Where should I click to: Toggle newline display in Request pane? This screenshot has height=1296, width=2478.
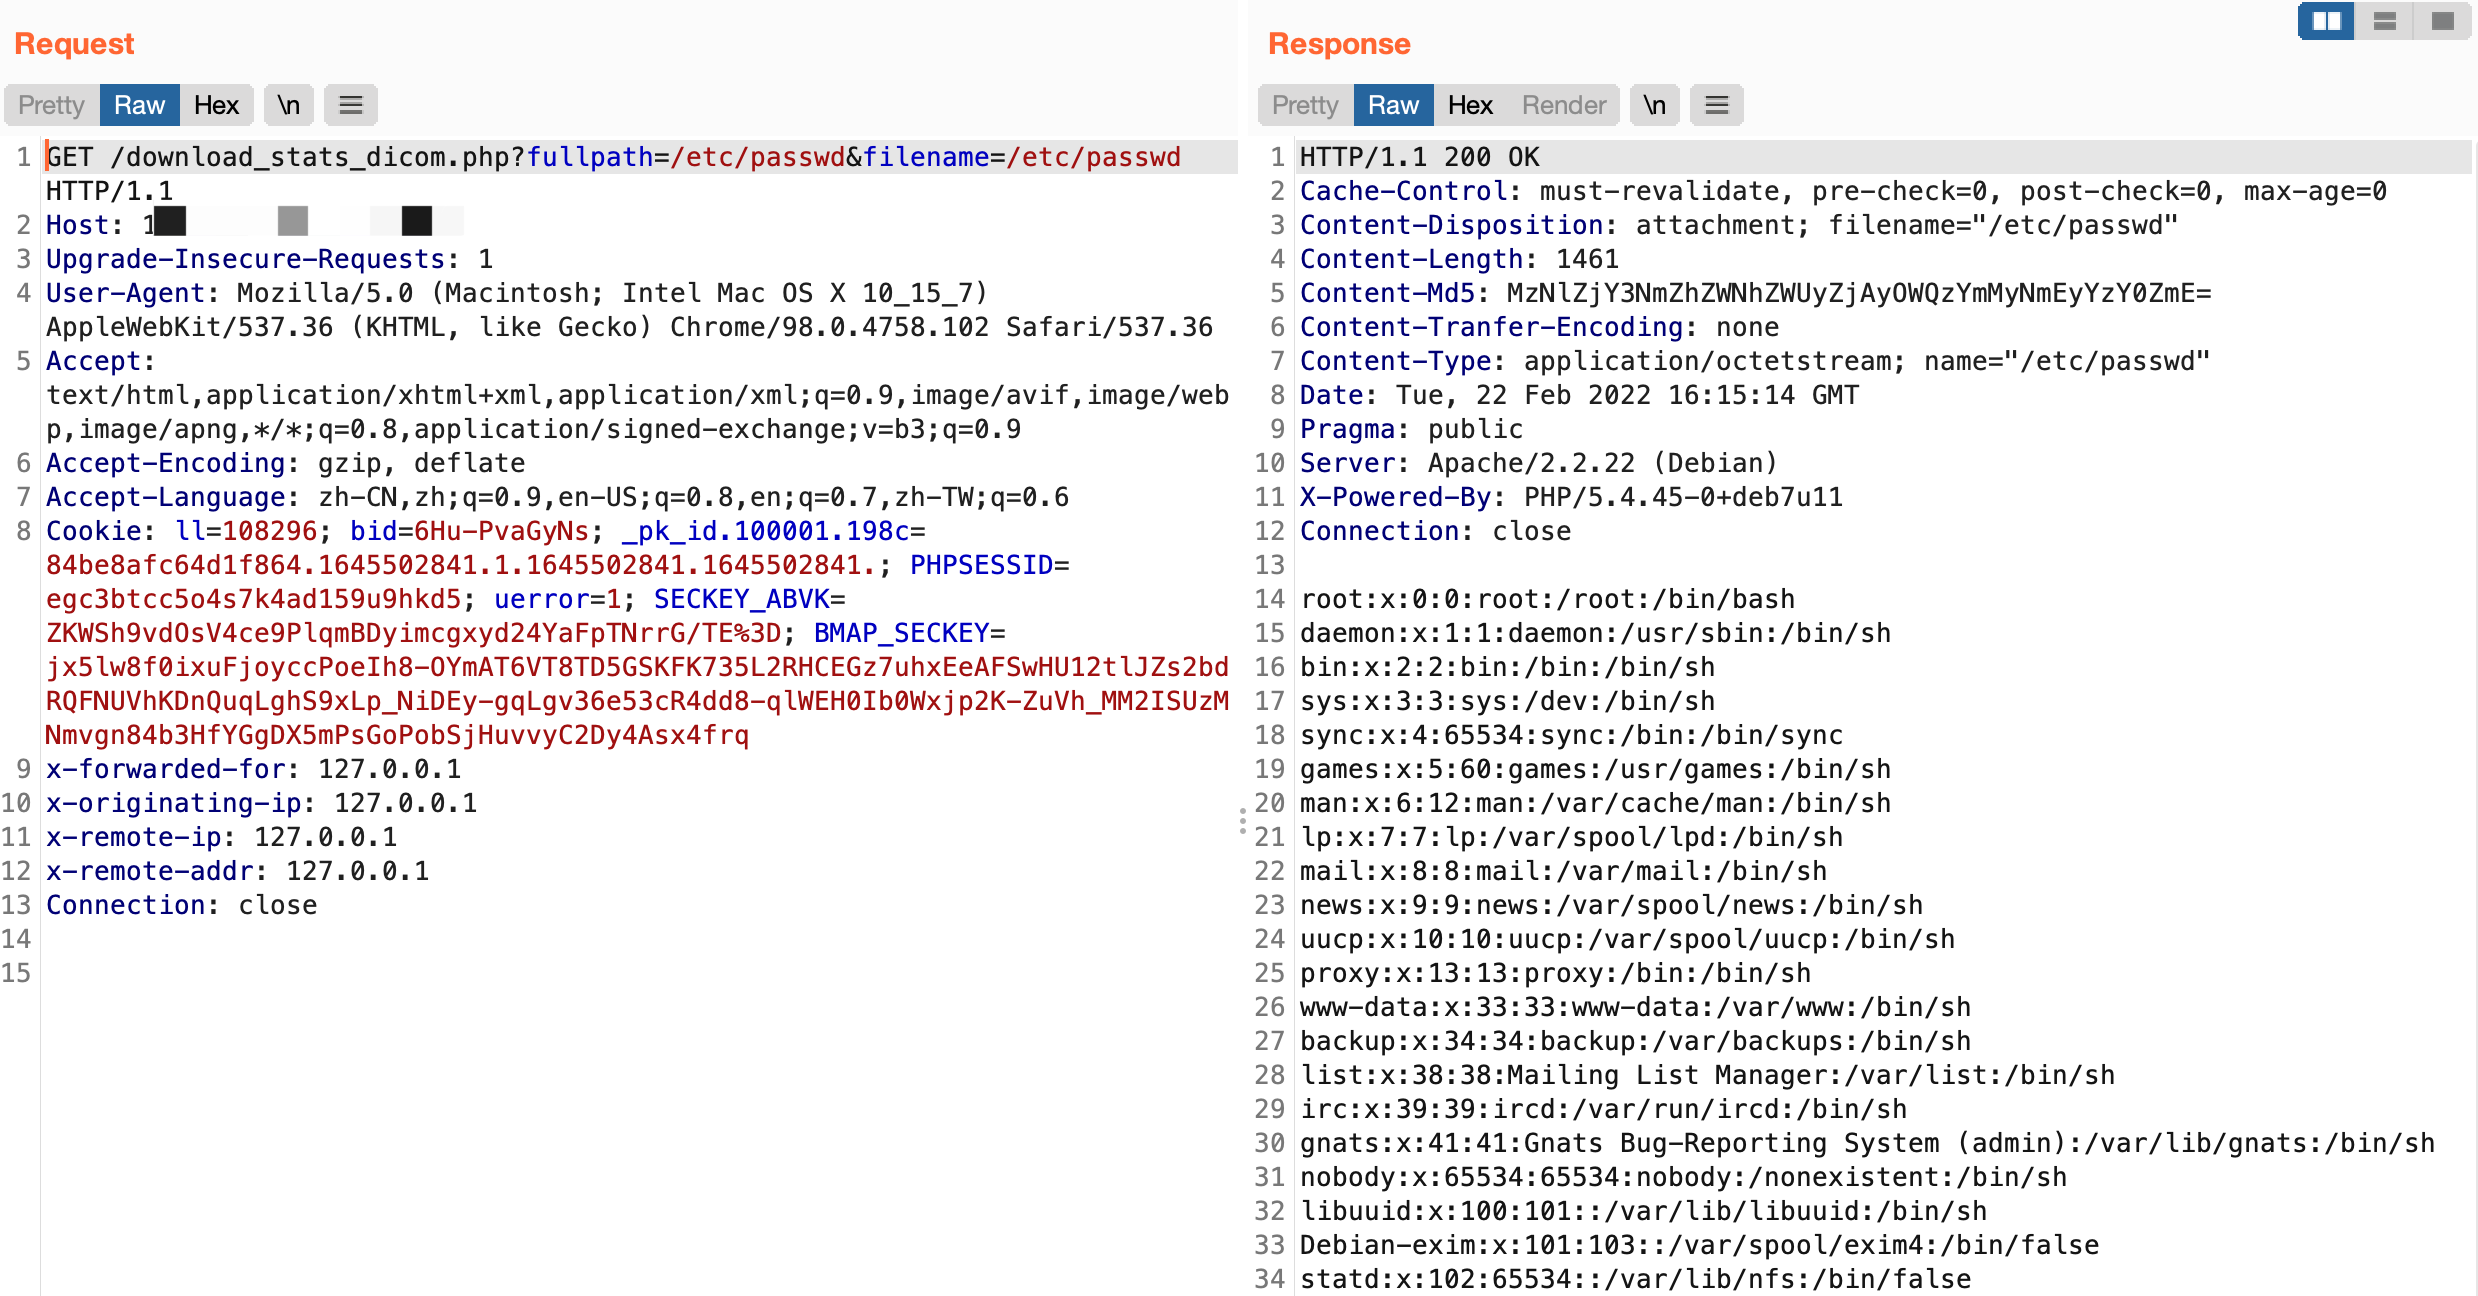click(289, 105)
